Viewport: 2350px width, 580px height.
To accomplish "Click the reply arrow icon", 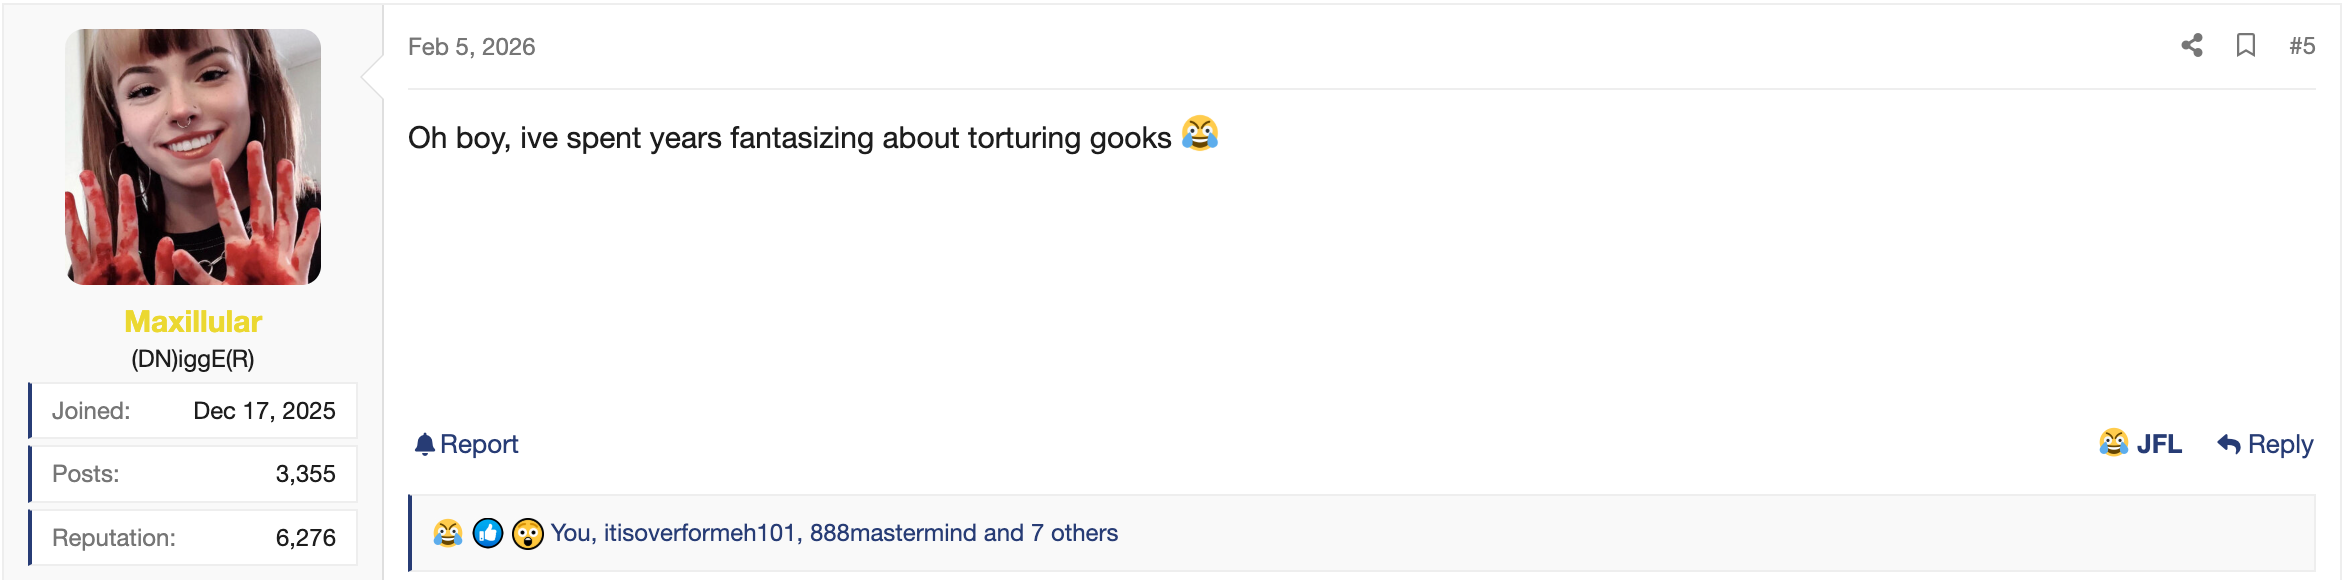I will pyautogui.click(x=2228, y=444).
